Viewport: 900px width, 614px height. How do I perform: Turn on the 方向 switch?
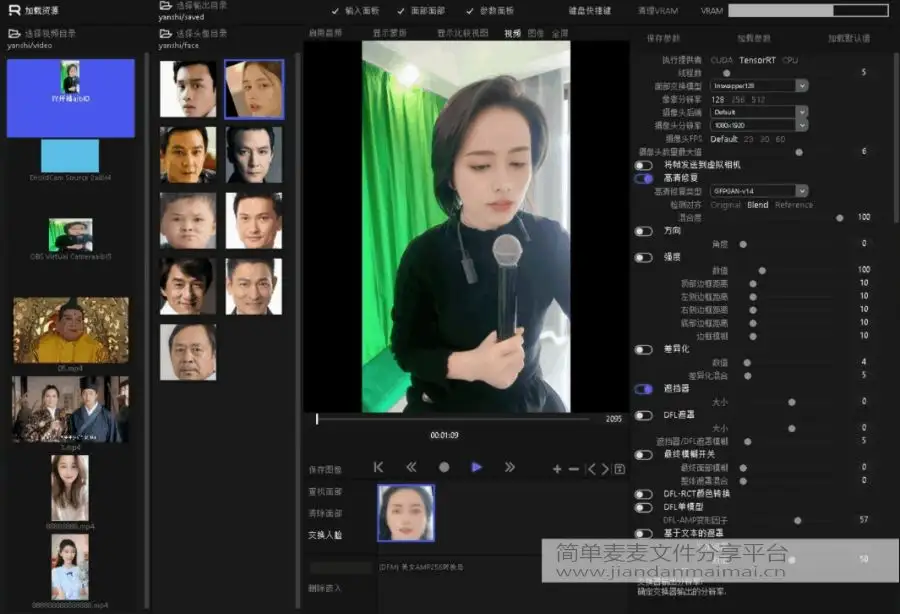coord(644,231)
